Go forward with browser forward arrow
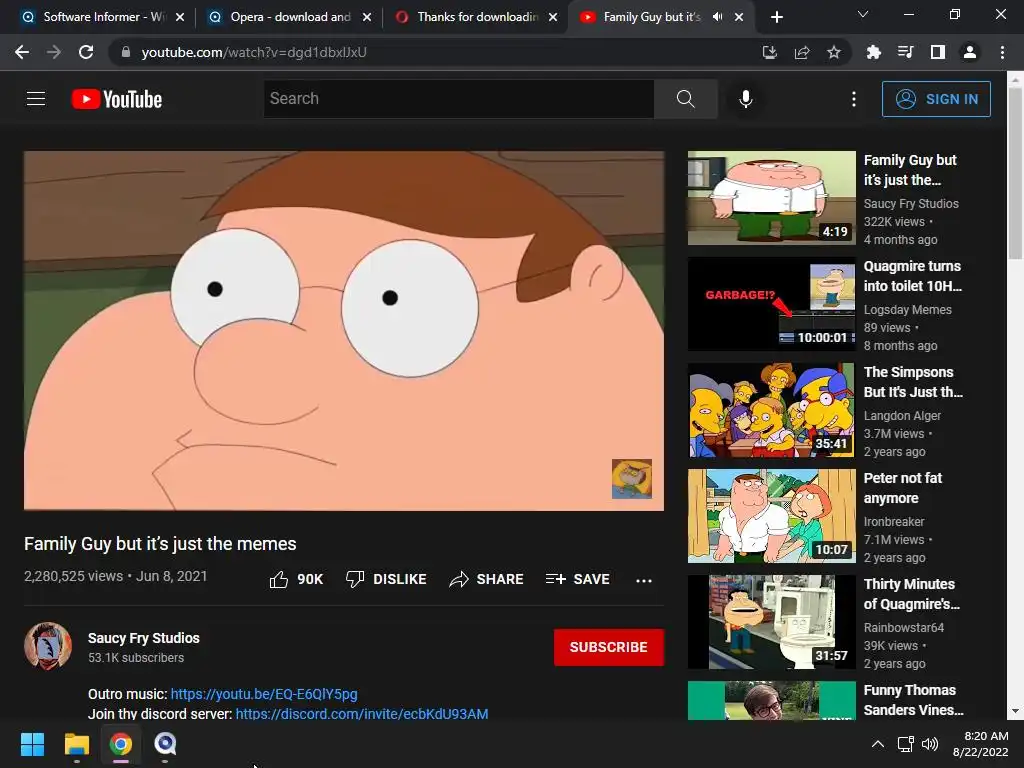Image resolution: width=1024 pixels, height=768 pixels. 54,52
